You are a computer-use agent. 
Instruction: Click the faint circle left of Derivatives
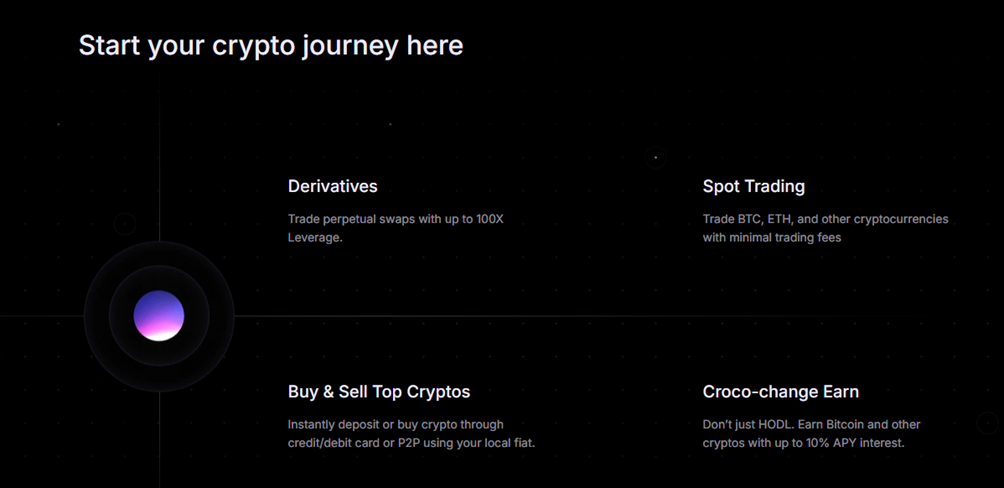coord(125,224)
